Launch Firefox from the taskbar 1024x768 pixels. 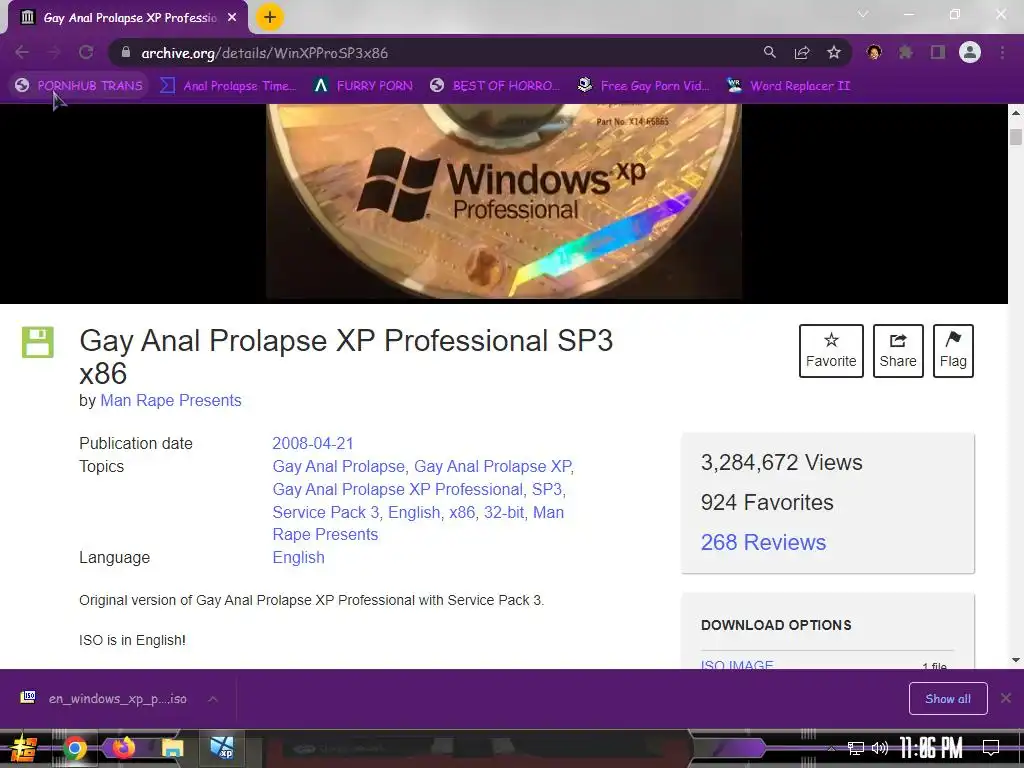[x=123, y=747]
